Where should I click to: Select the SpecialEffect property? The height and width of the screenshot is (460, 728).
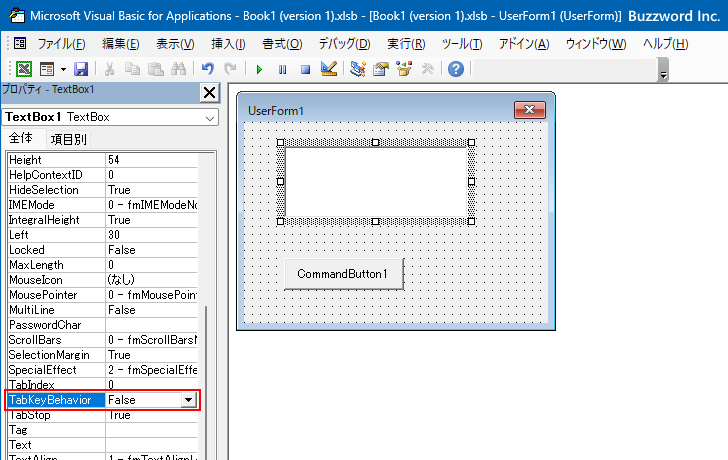[57, 370]
